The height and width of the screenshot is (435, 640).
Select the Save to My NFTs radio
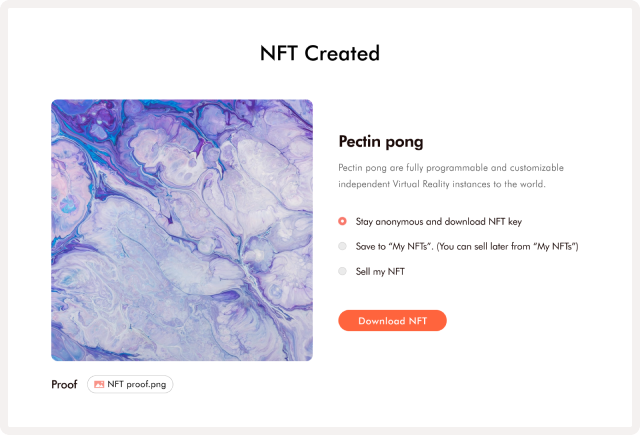342,246
